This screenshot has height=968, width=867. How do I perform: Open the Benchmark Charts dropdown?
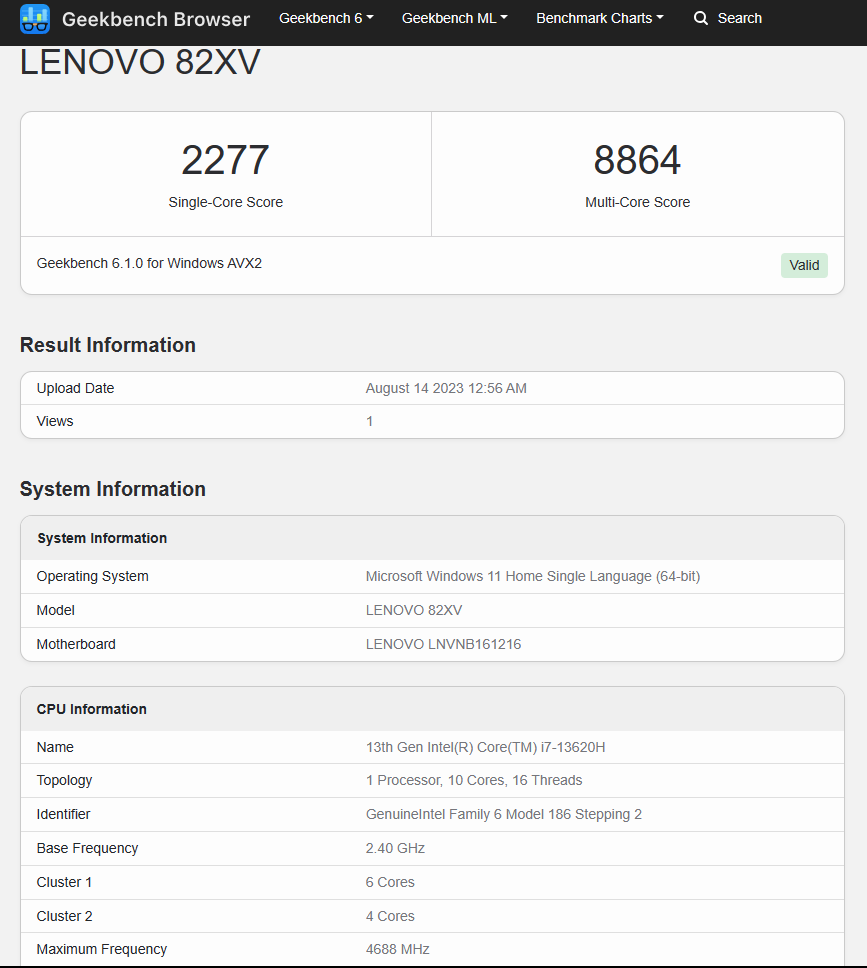[599, 19]
